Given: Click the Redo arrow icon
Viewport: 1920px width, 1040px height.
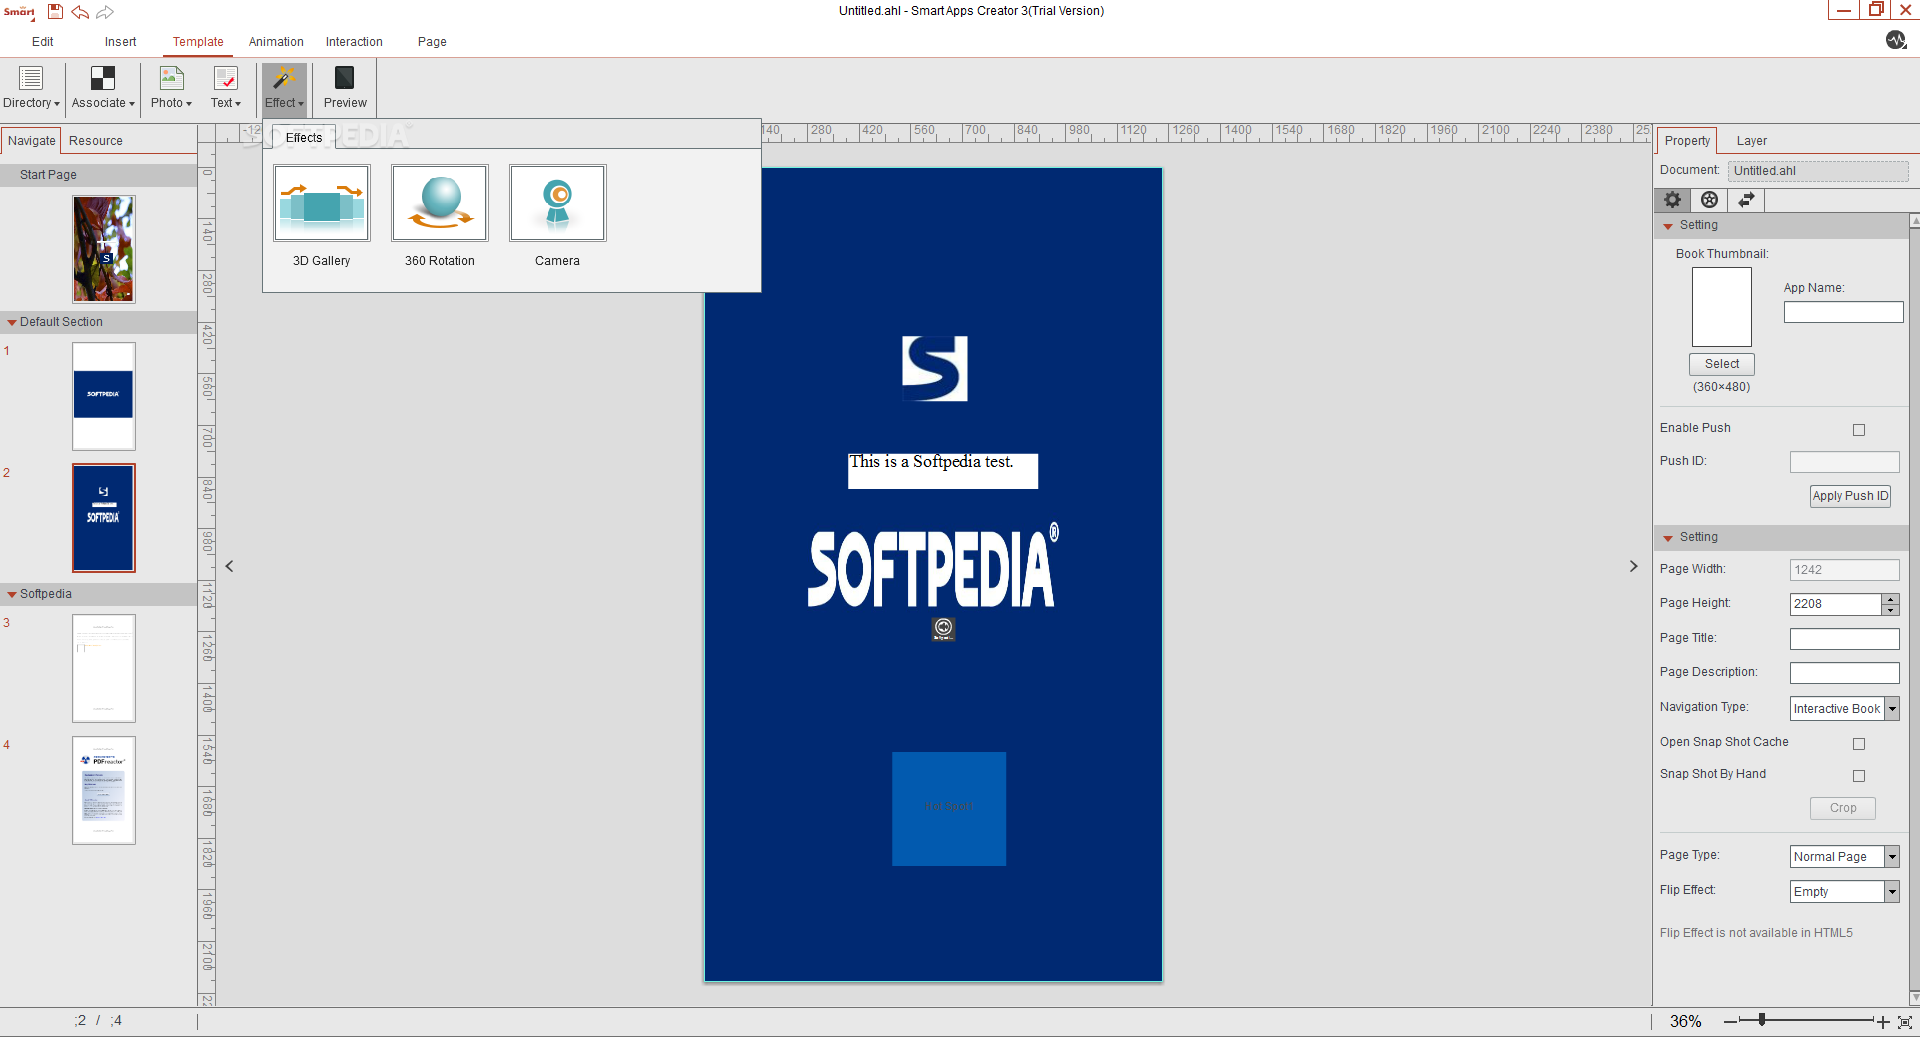Looking at the screenshot, I should pyautogui.click(x=105, y=12).
